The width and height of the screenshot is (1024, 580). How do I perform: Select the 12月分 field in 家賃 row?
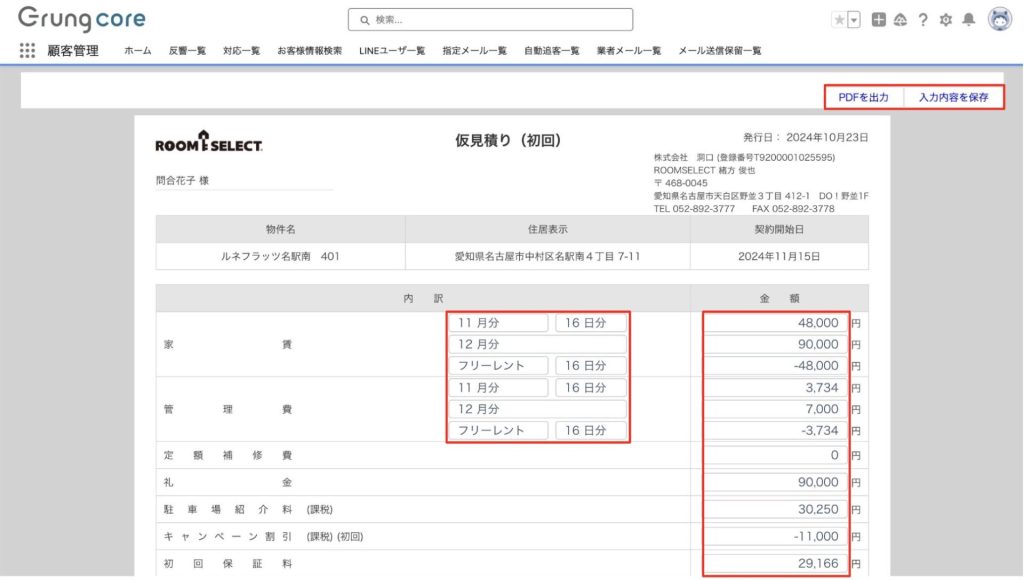(537, 344)
